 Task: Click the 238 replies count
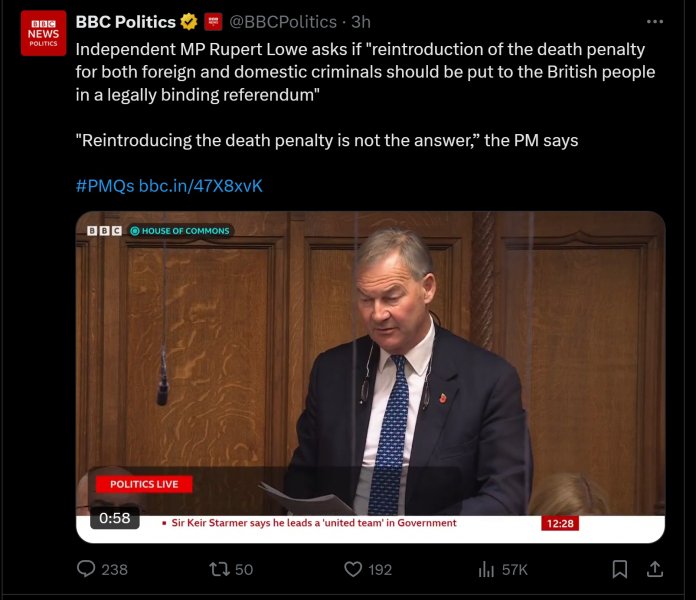pyautogui.click(x=114, y=569)
